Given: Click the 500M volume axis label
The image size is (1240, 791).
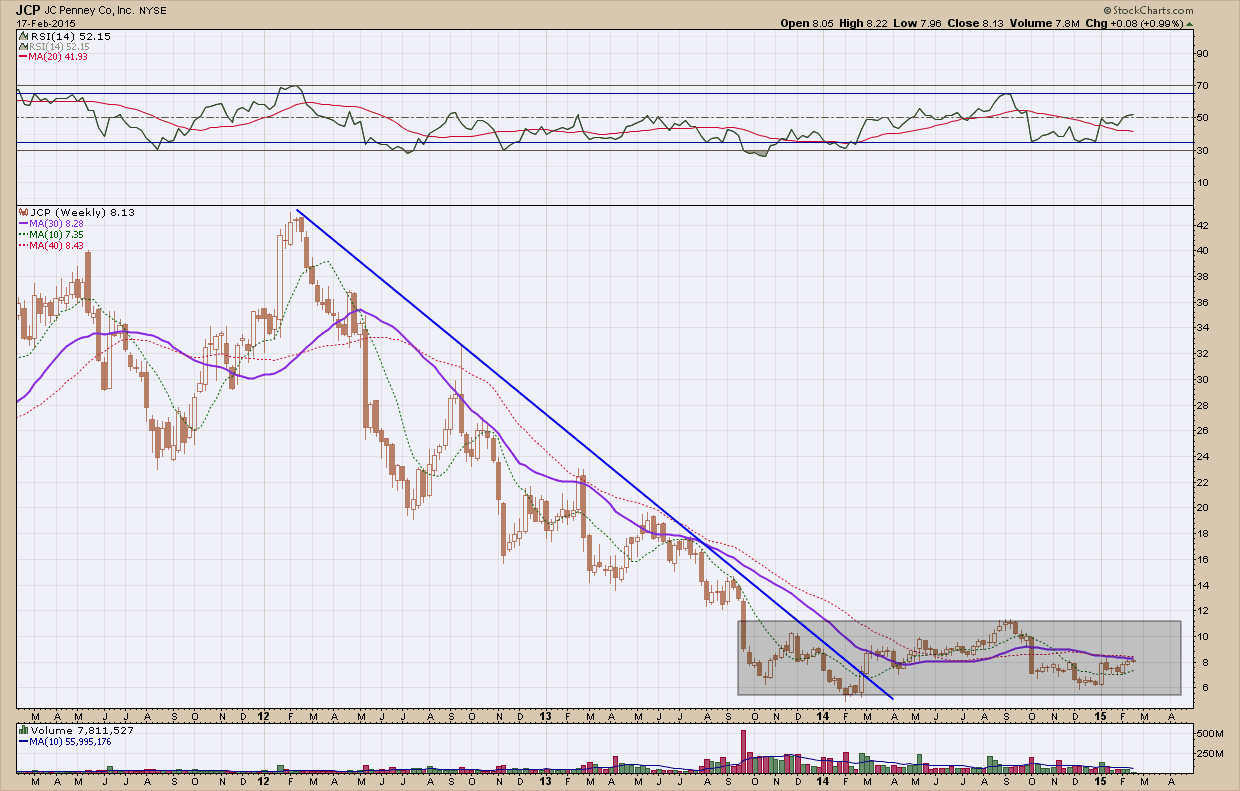Looking at the screenshot, I should [1211, 733].
